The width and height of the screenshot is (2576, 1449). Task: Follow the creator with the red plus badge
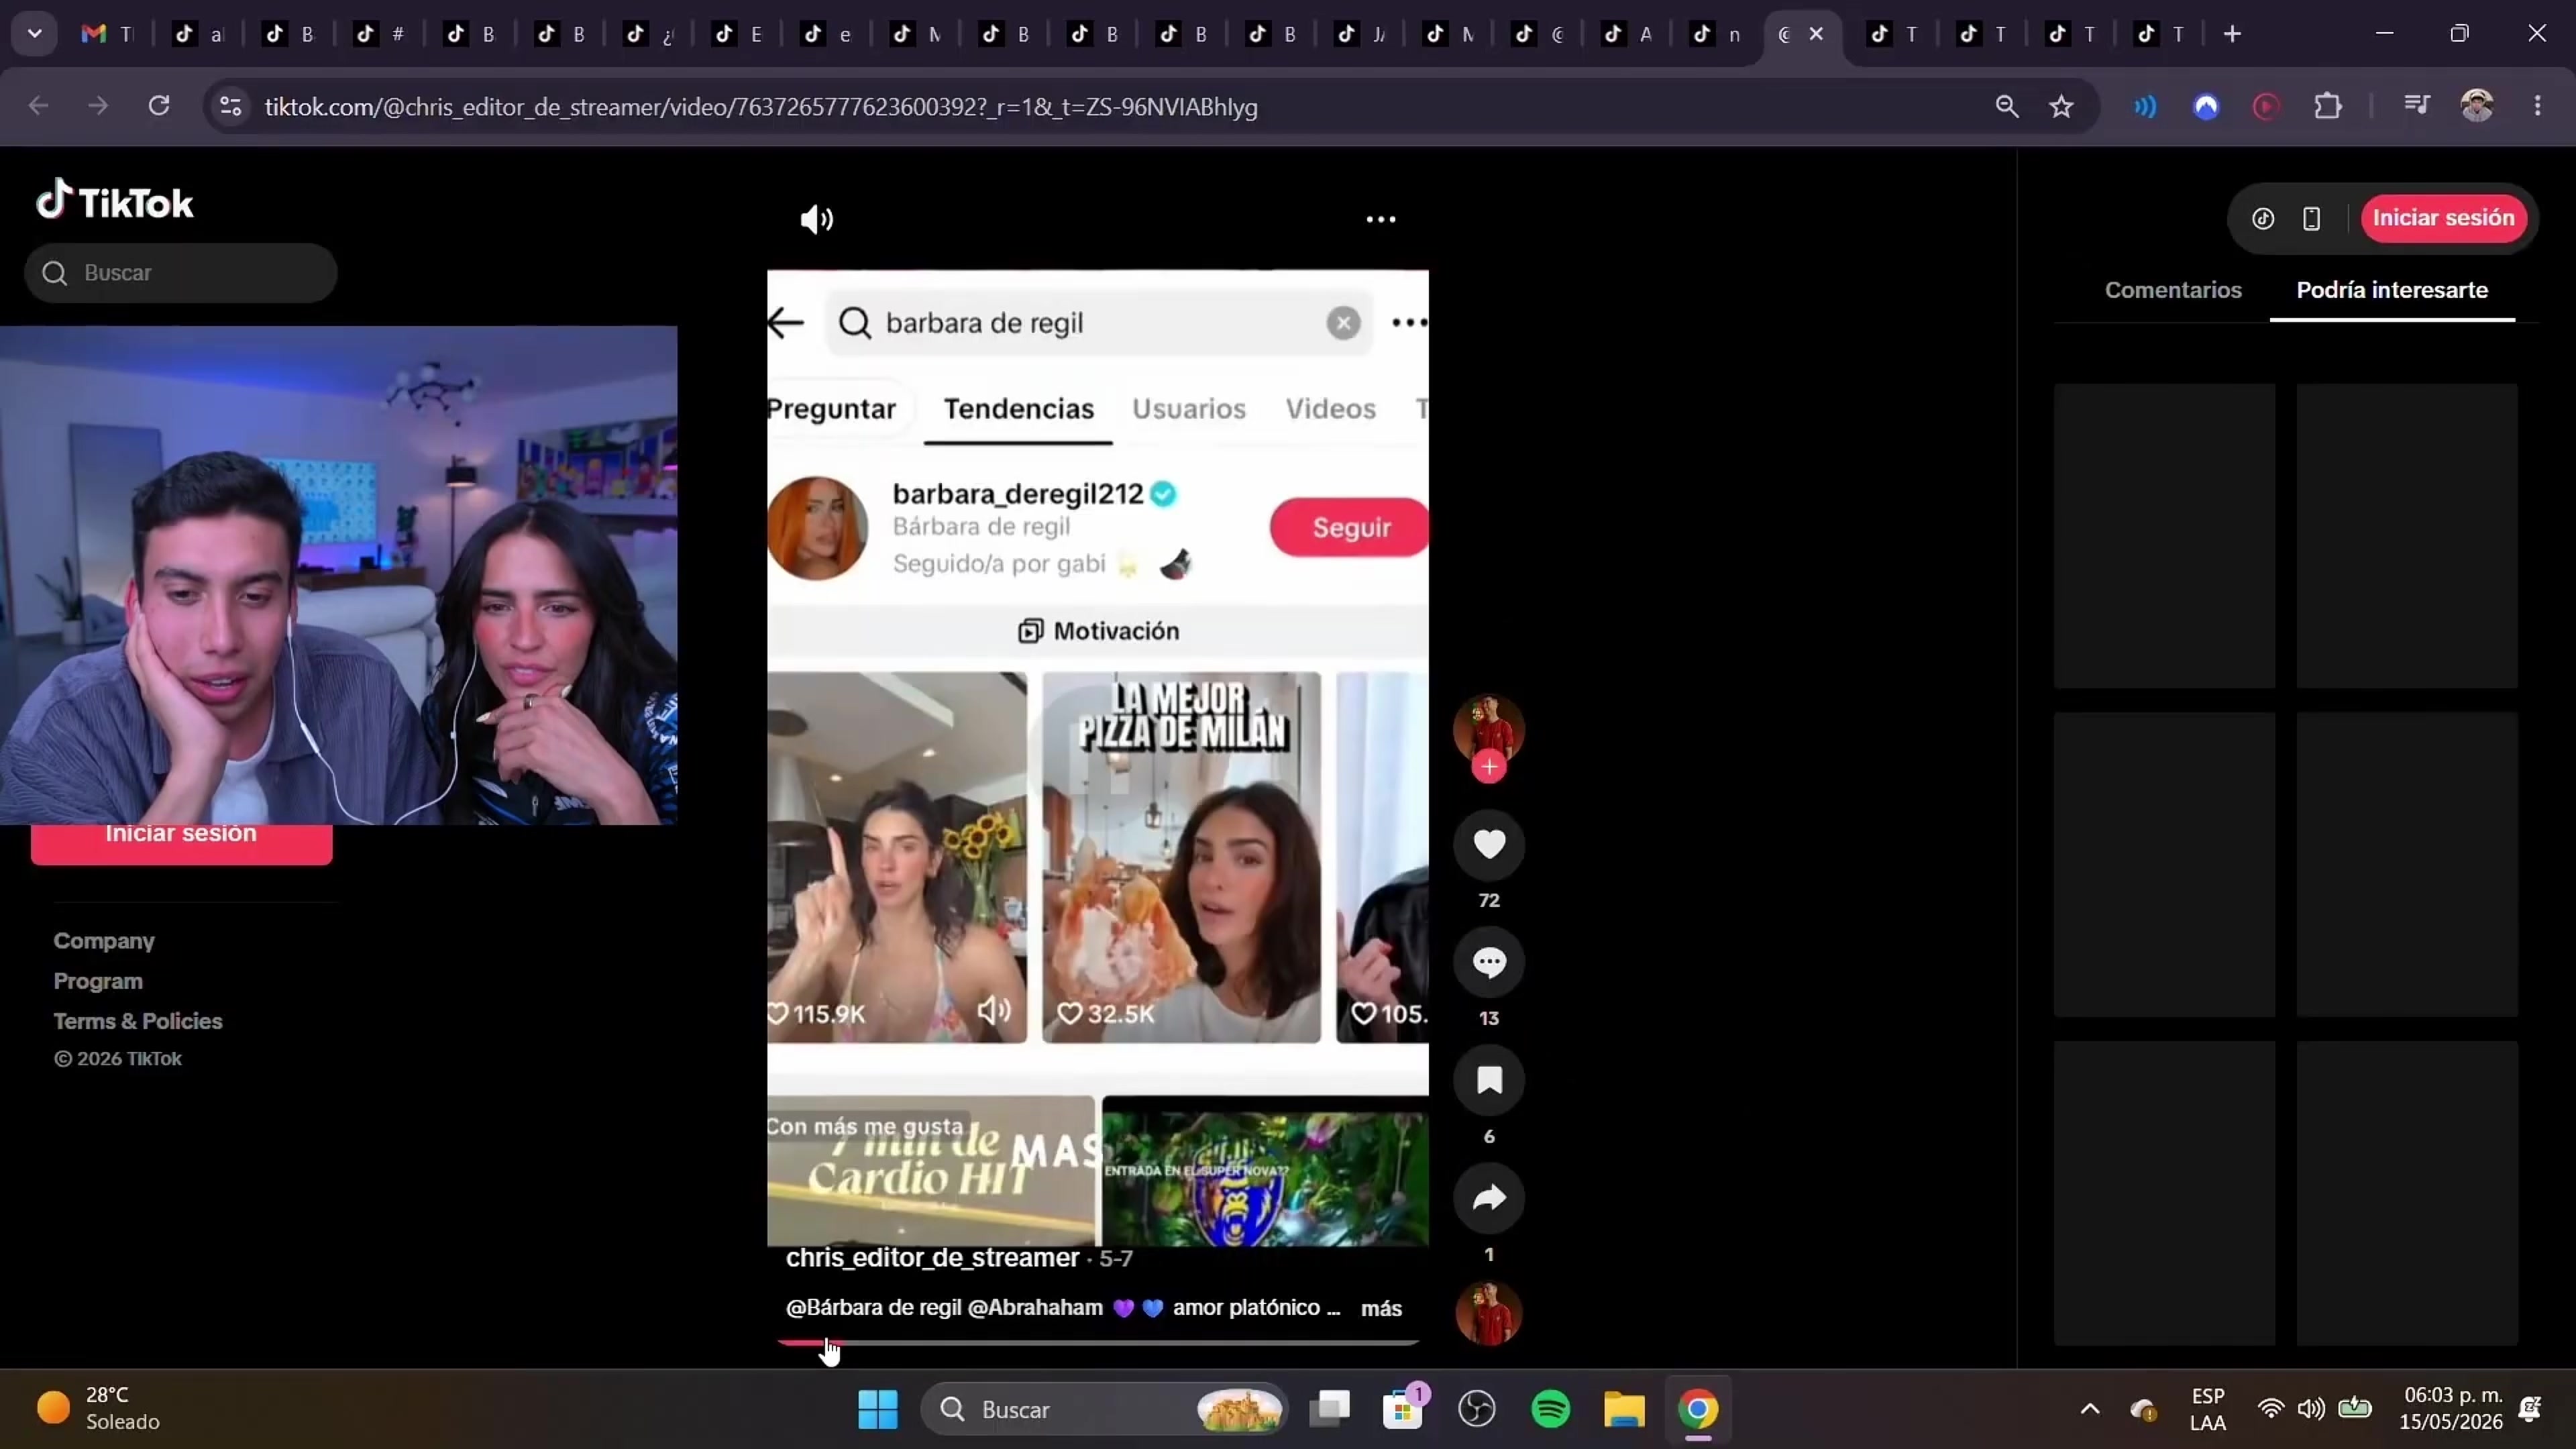click(x=1488, y=767)
